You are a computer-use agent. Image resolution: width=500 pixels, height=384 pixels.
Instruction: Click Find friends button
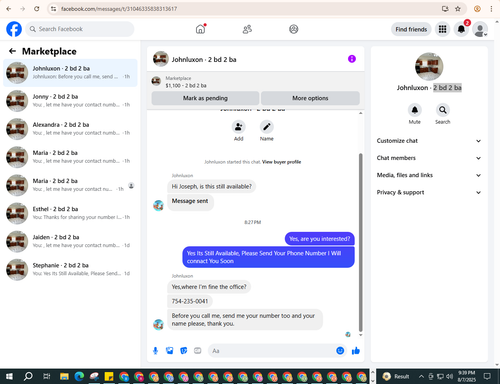click(x=411, y=29)
